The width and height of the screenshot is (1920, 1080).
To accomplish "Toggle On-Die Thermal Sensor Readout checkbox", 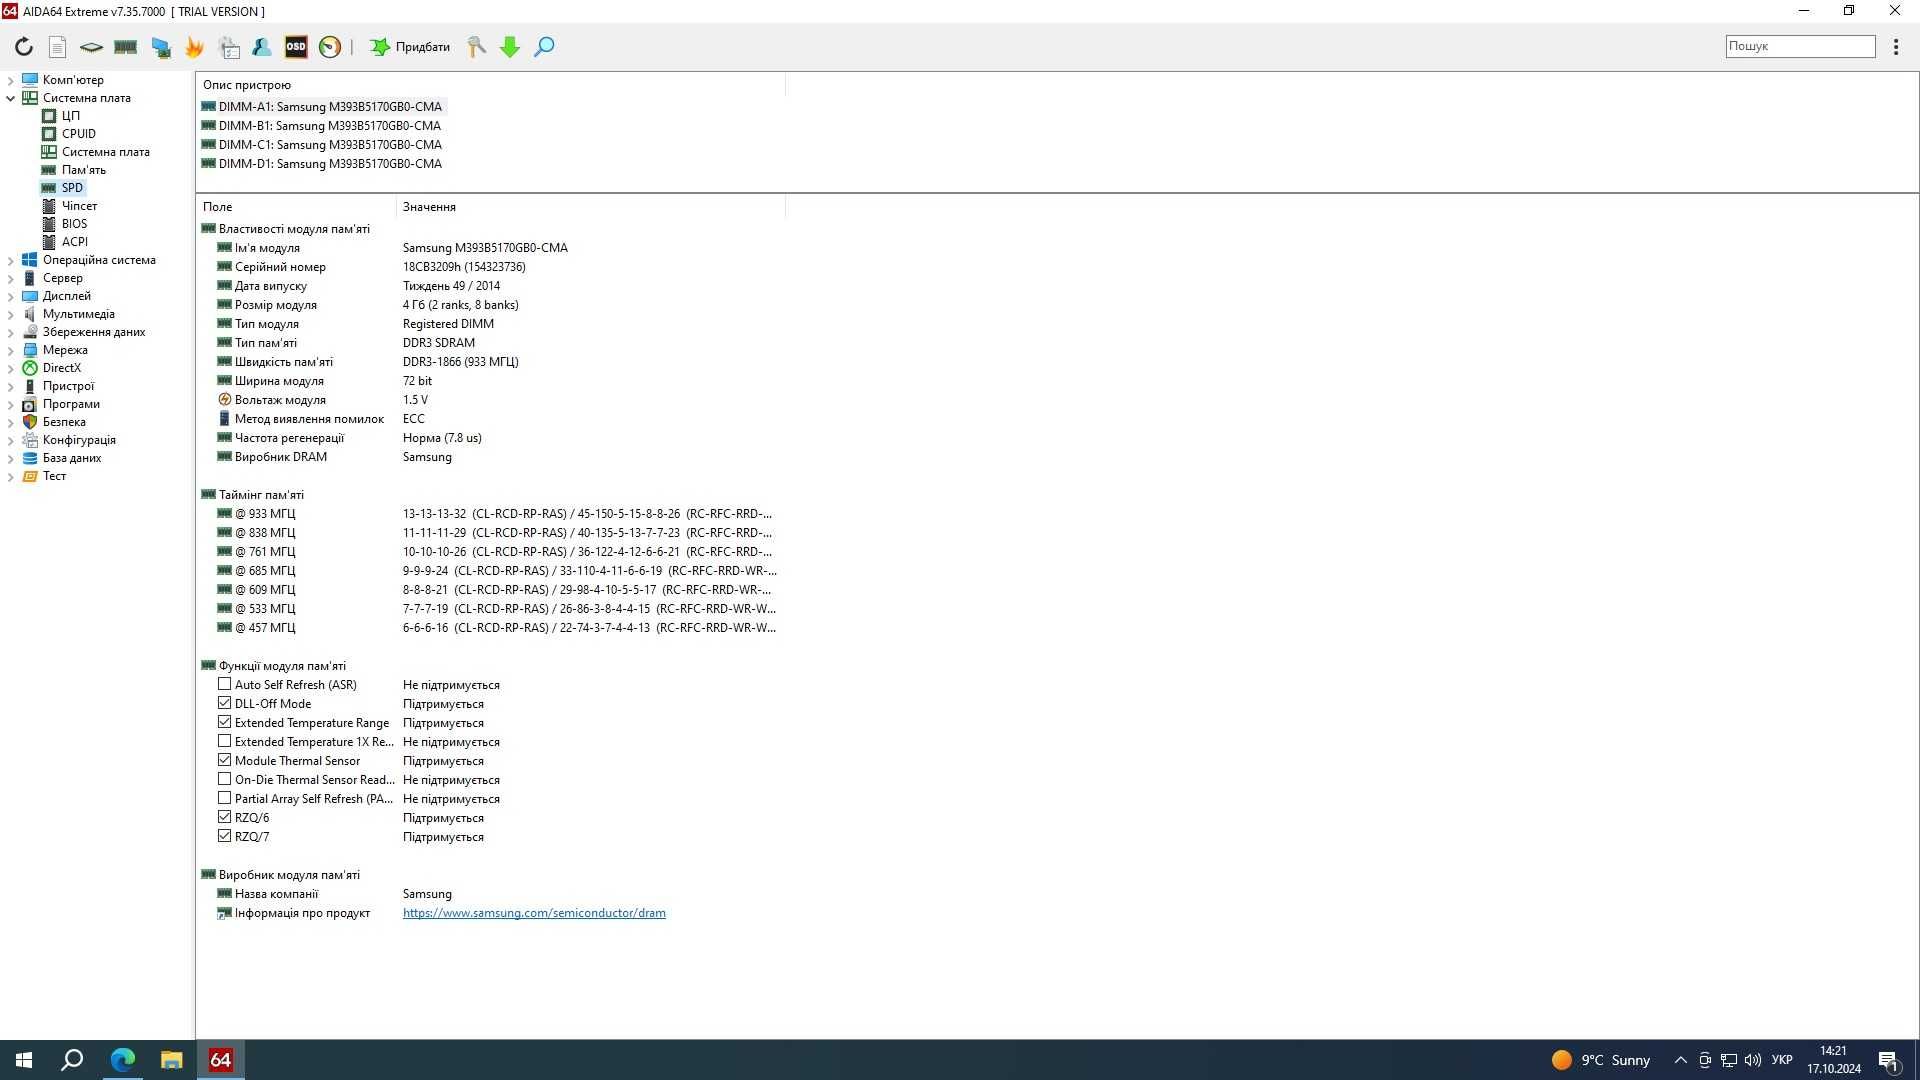I will [224, 779].
